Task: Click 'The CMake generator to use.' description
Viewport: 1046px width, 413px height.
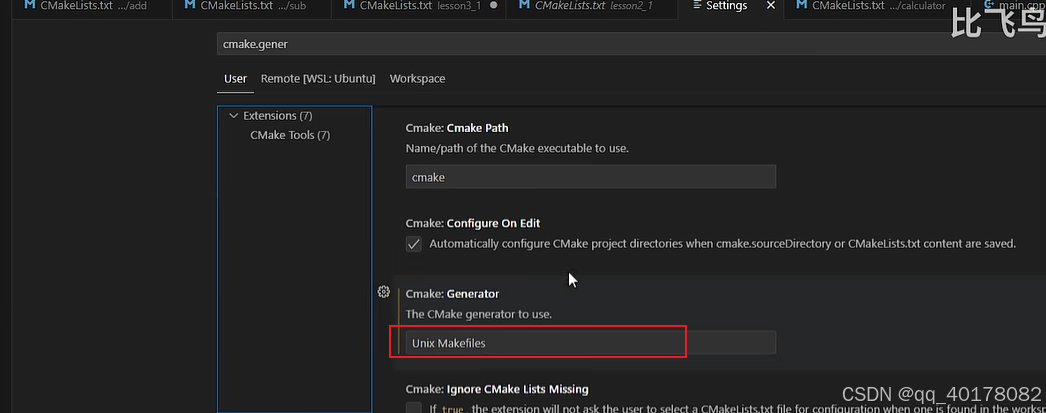Action: [478, 314]
